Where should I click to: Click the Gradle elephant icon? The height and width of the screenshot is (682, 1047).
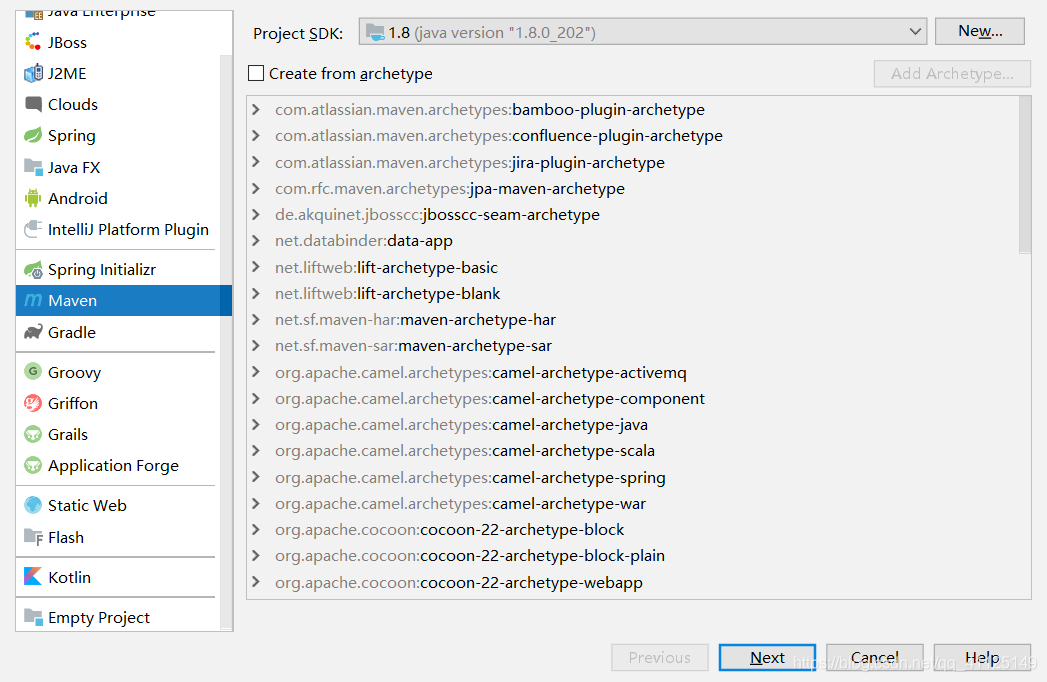[33, 332]
